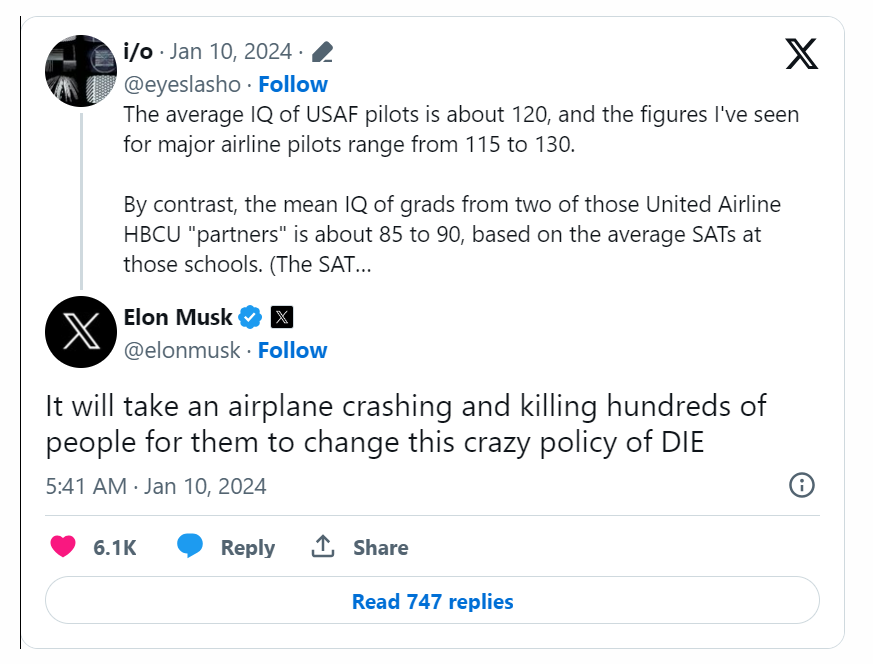
Task: Click the Reply text label
Action: [x=248, y=548]
